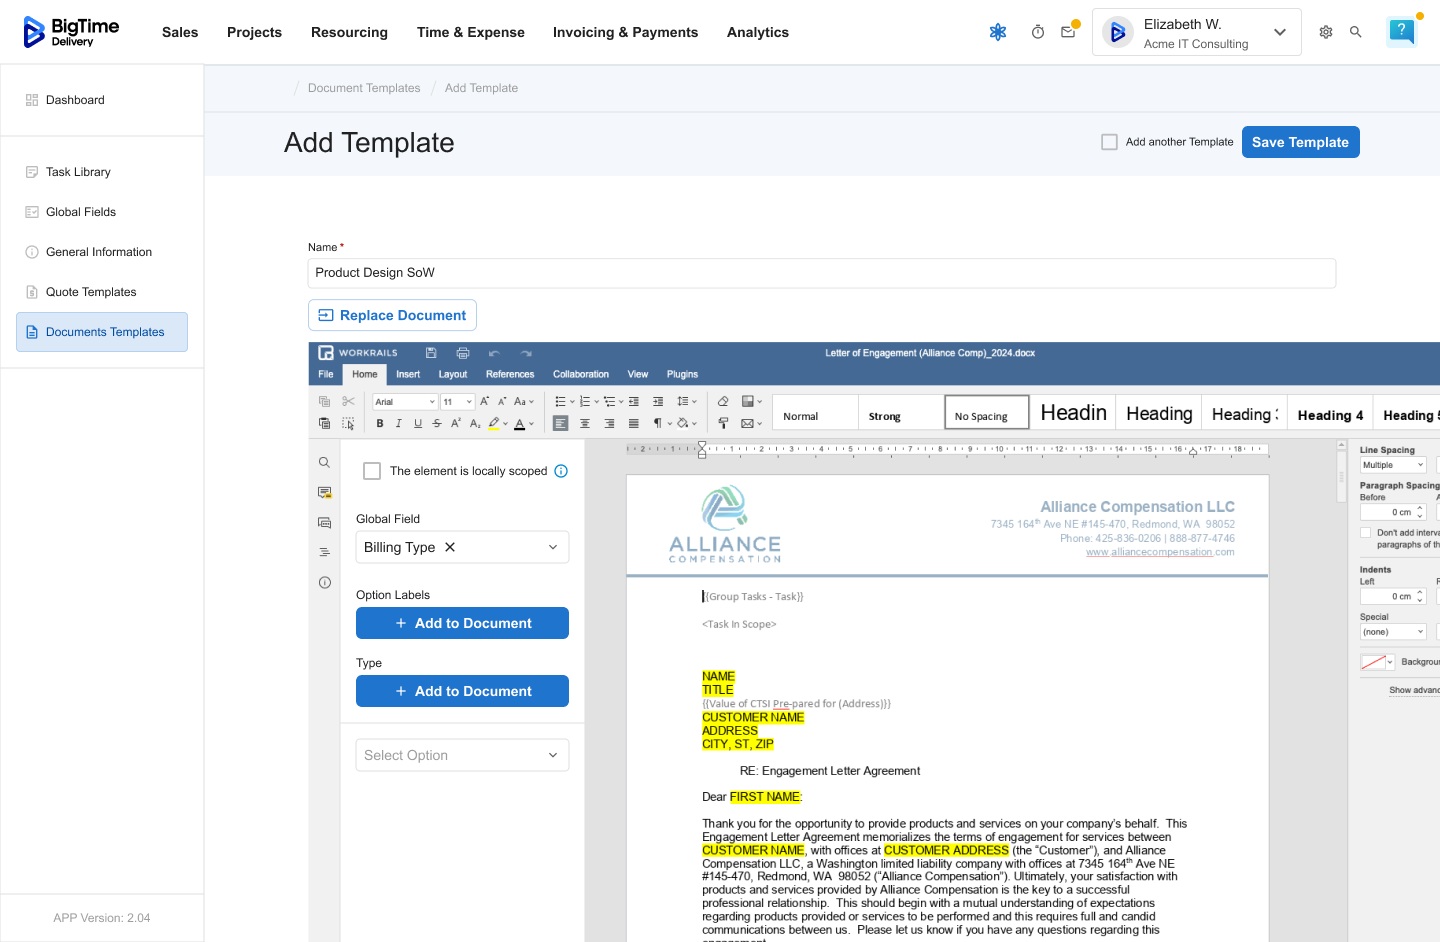The image size is (1440, 942).
Task: Click the save icon in Workrails header
Action: tap(431, 353)
